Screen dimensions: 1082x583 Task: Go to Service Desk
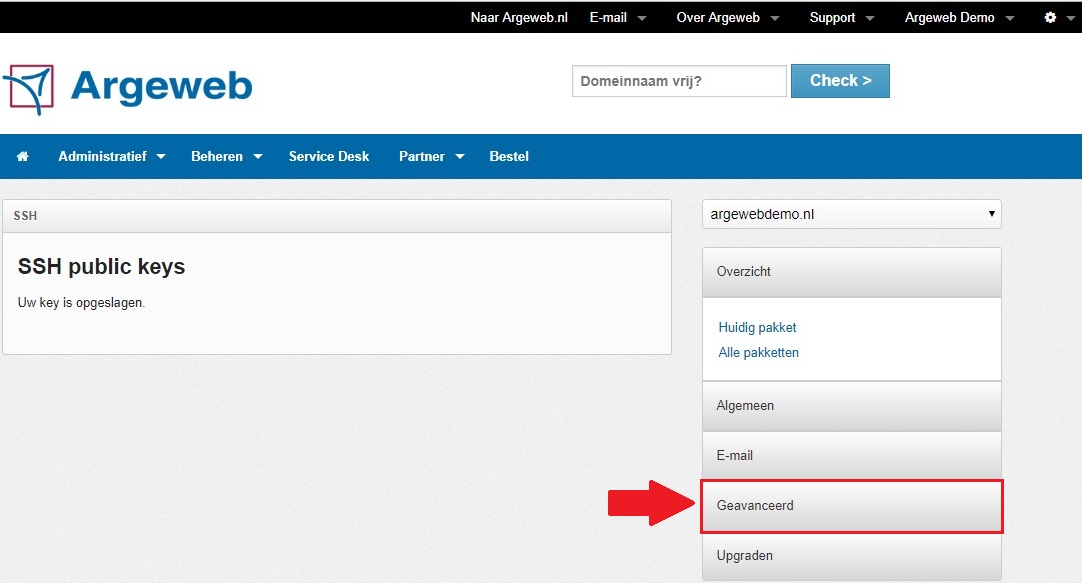[x=328, y=157]
